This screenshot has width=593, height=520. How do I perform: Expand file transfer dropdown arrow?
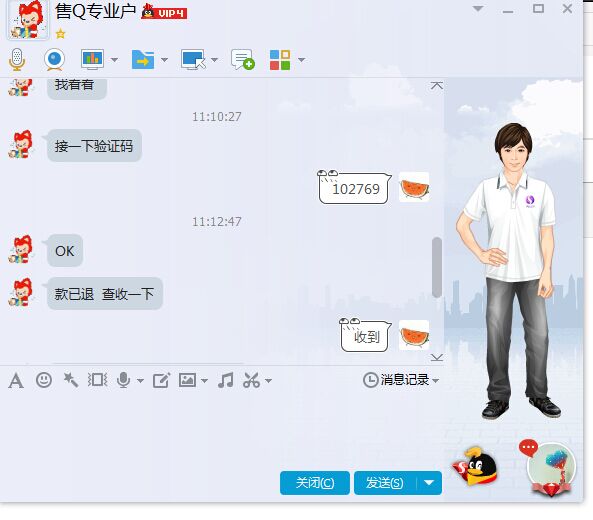[x=164, y=60]
